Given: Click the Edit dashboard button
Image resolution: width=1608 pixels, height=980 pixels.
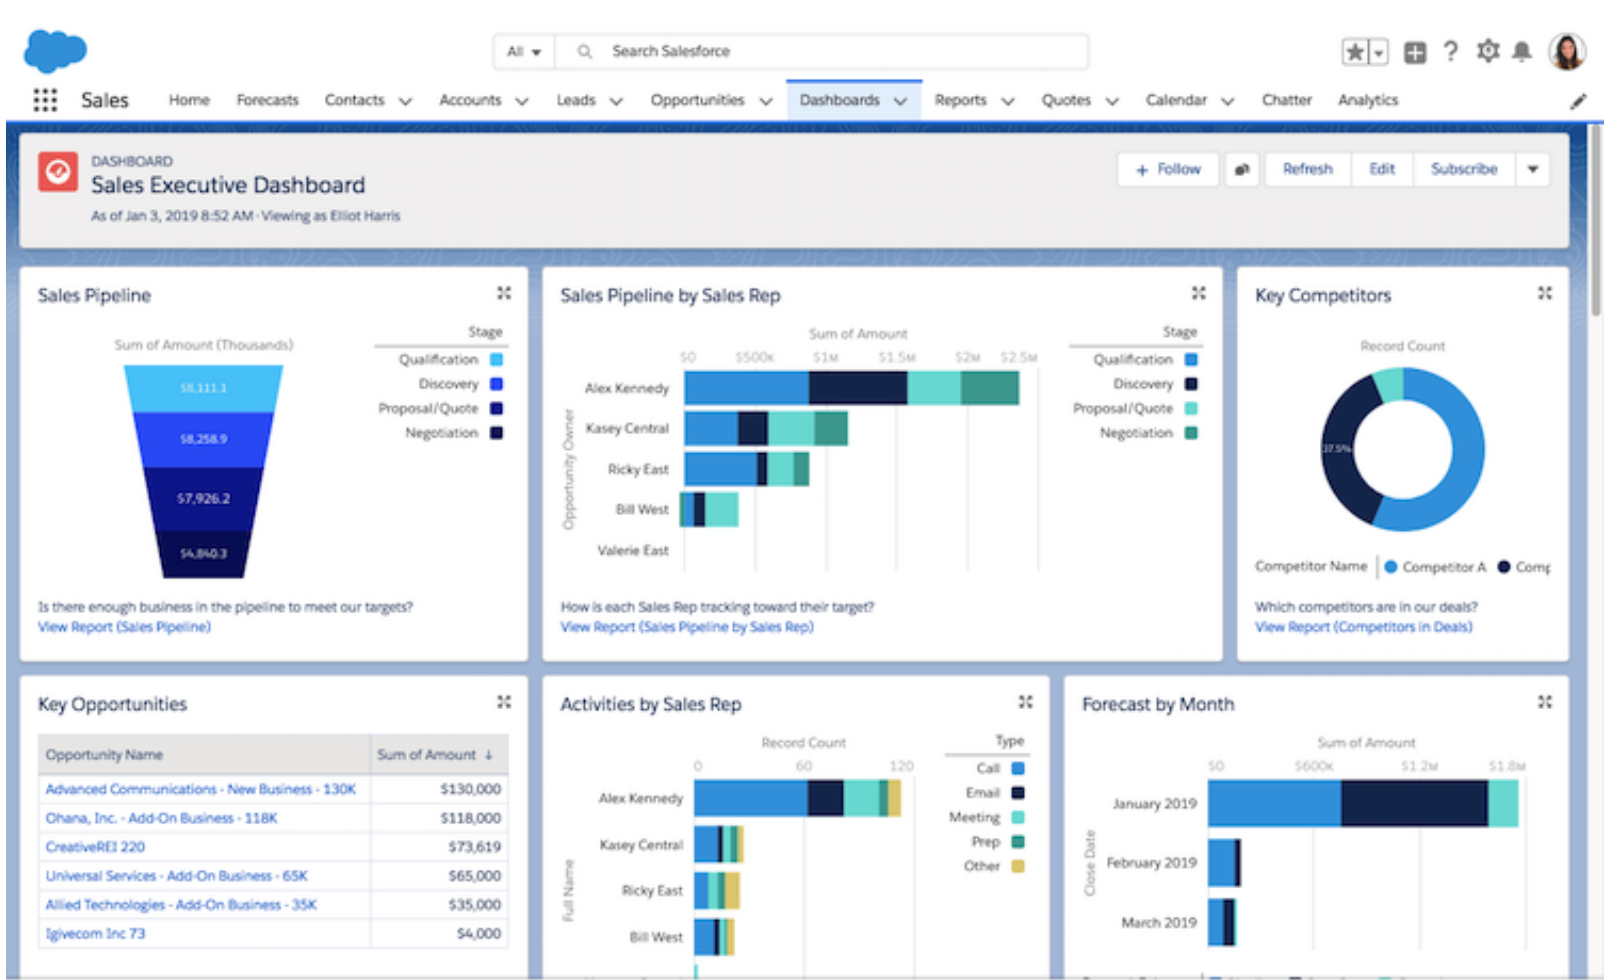Looking at the screenshot, I should 1382,170.
